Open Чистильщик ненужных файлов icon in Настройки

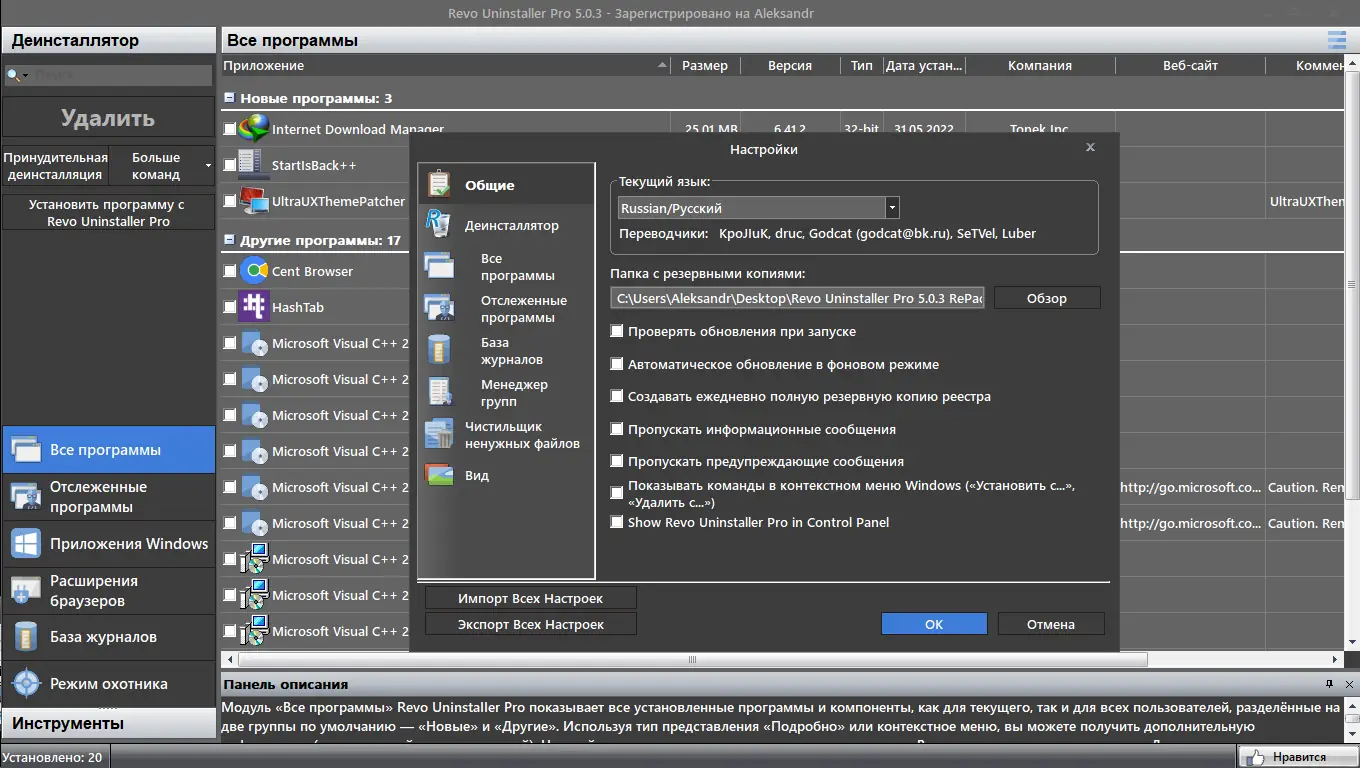point(439,434)
